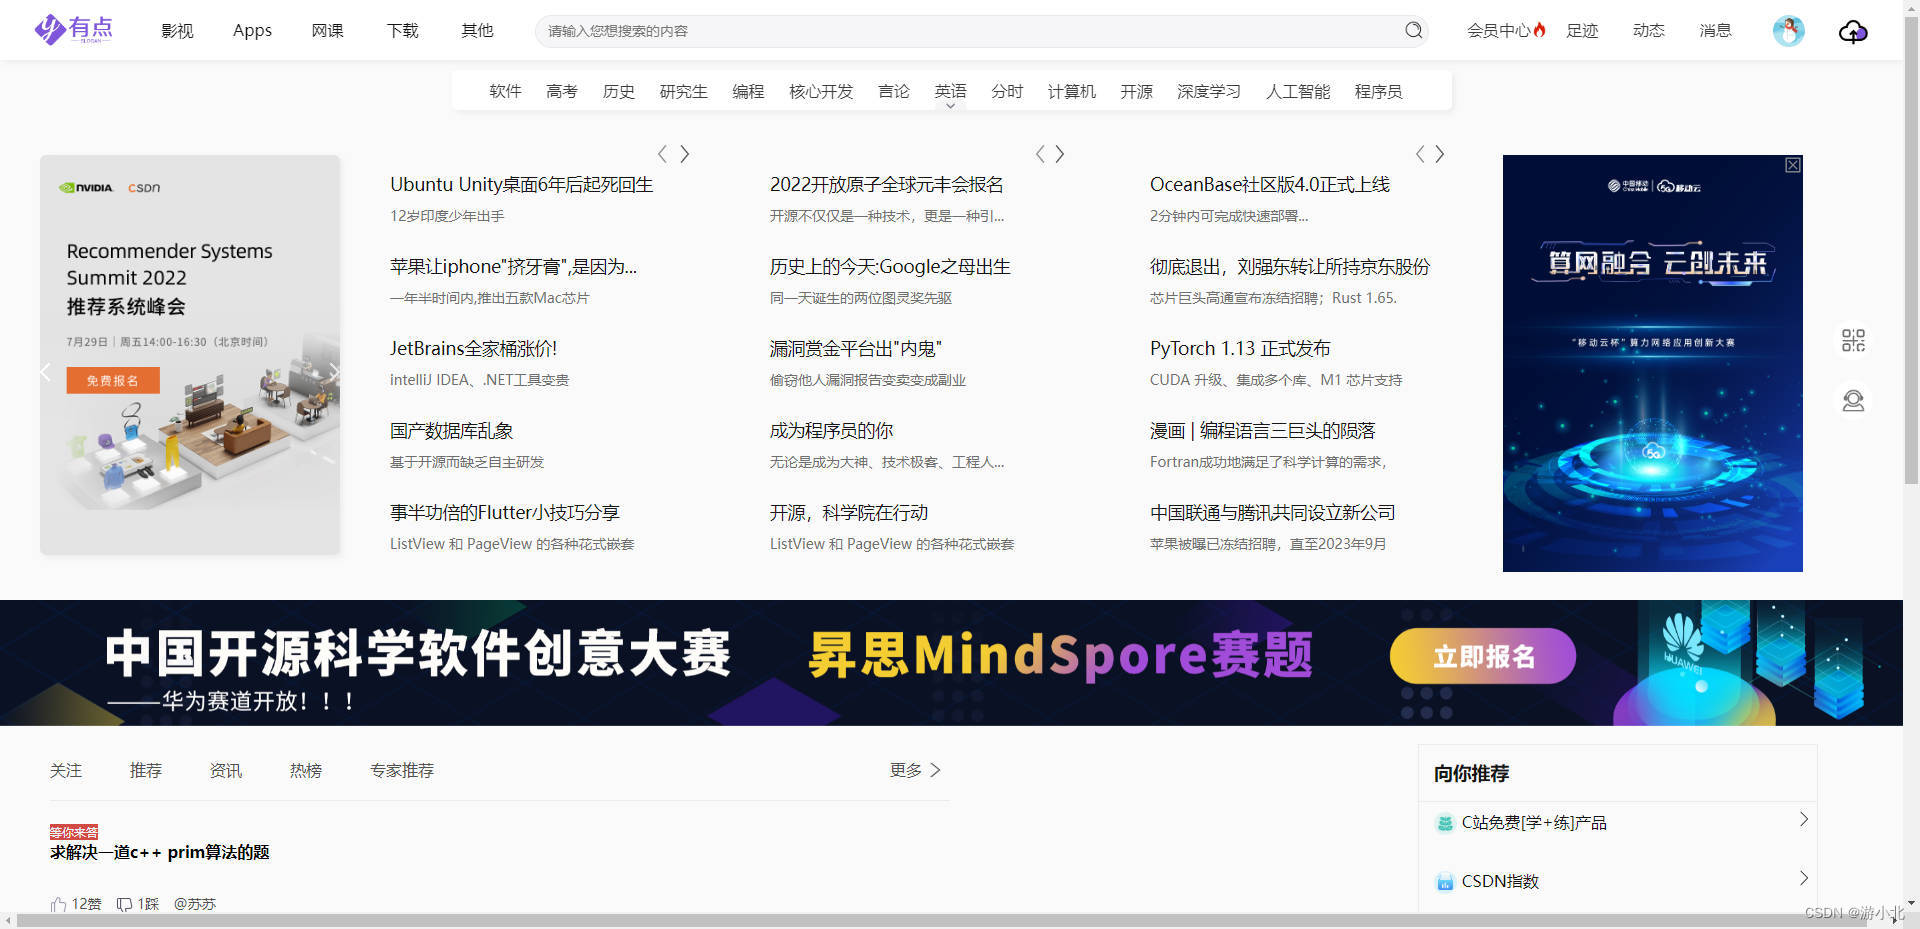The image size is (1920, 929).
Task: Switch to the 热榜 tab
Action: (x=305, y=770)
